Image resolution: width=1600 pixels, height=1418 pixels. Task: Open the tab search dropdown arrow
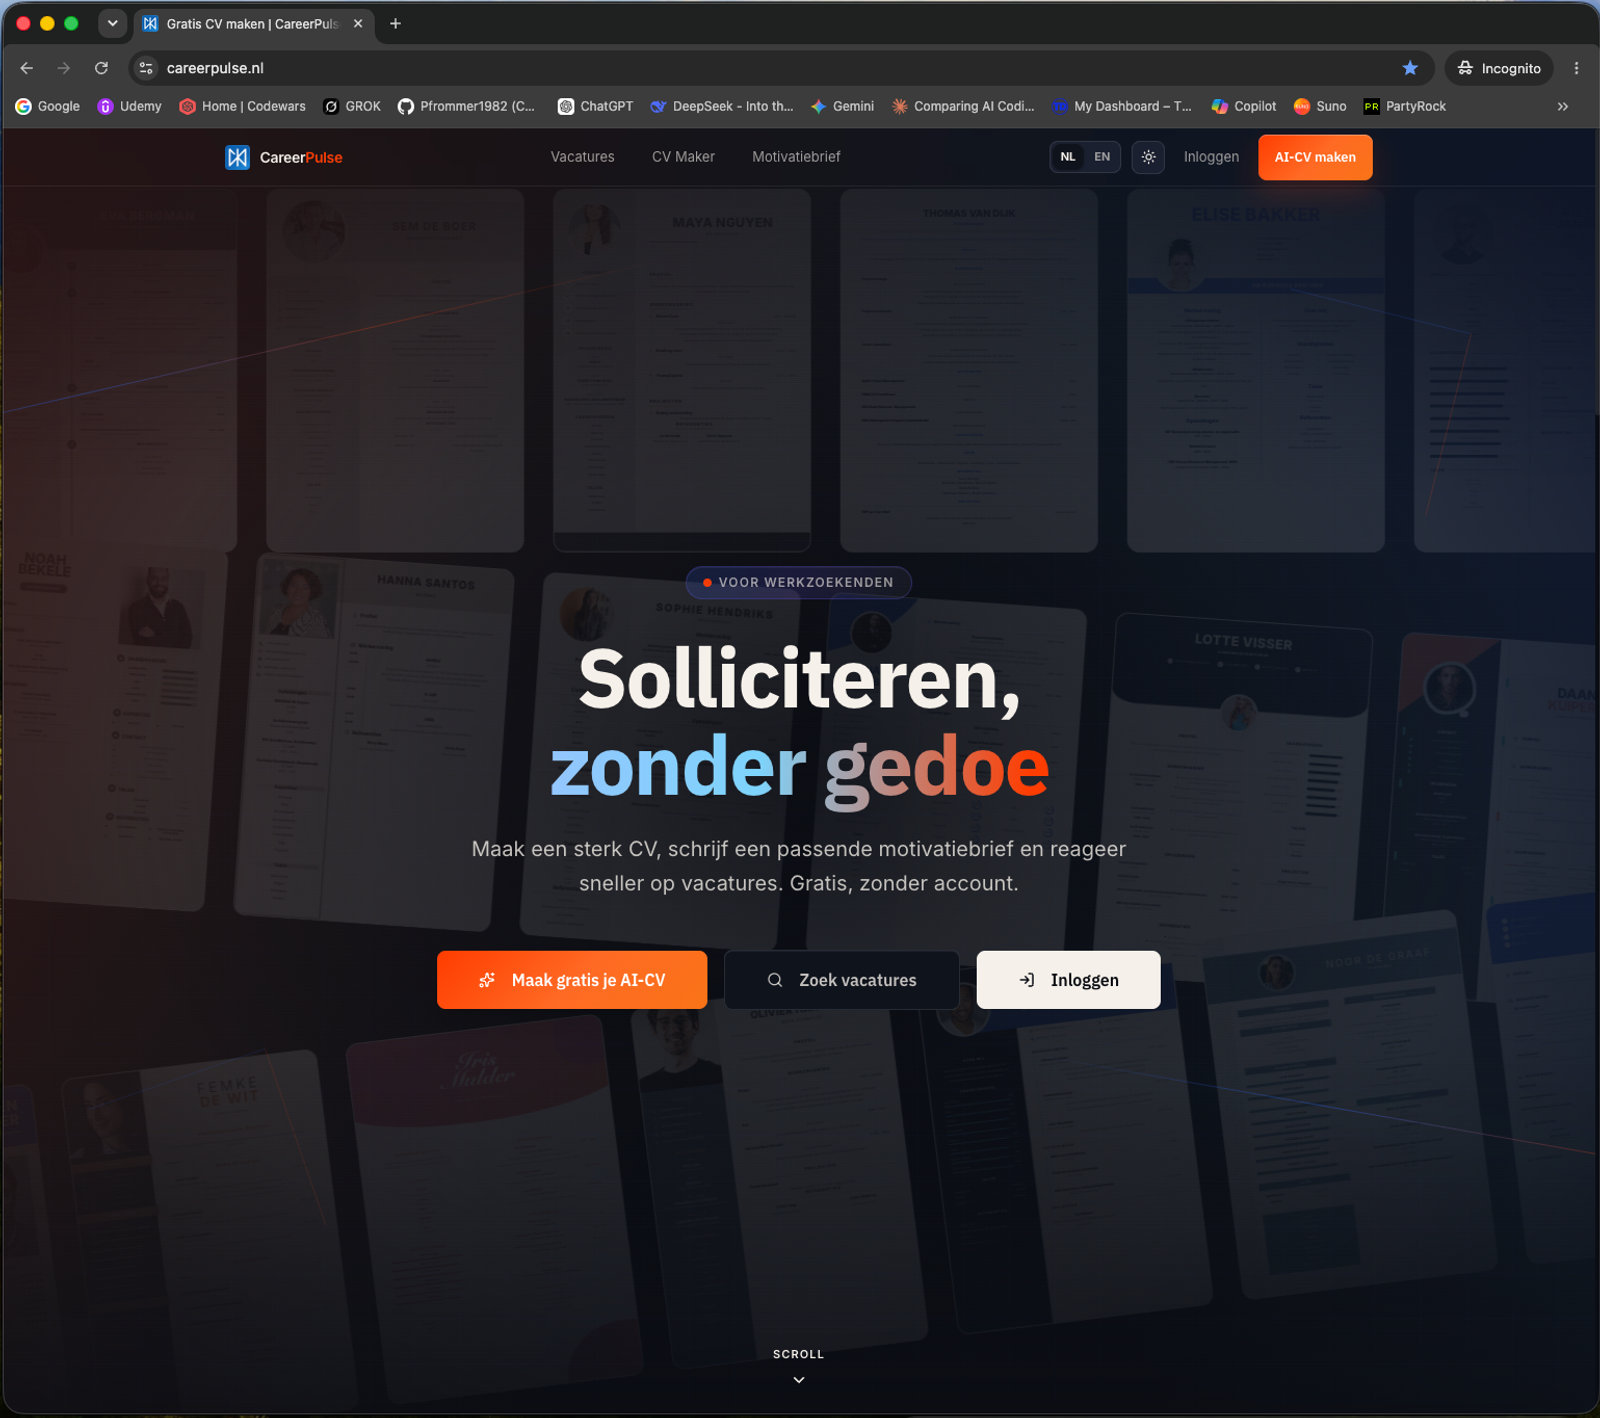pyautogui.click(x=112, y=23)
